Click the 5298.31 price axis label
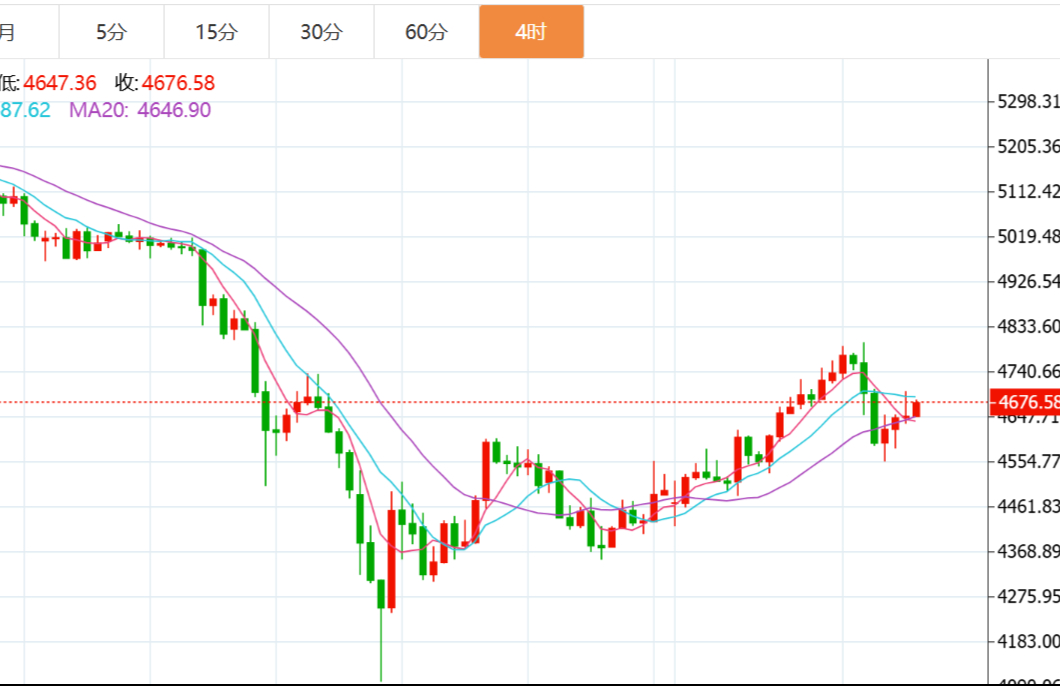1060x686 pixels. pos(1028,102)
